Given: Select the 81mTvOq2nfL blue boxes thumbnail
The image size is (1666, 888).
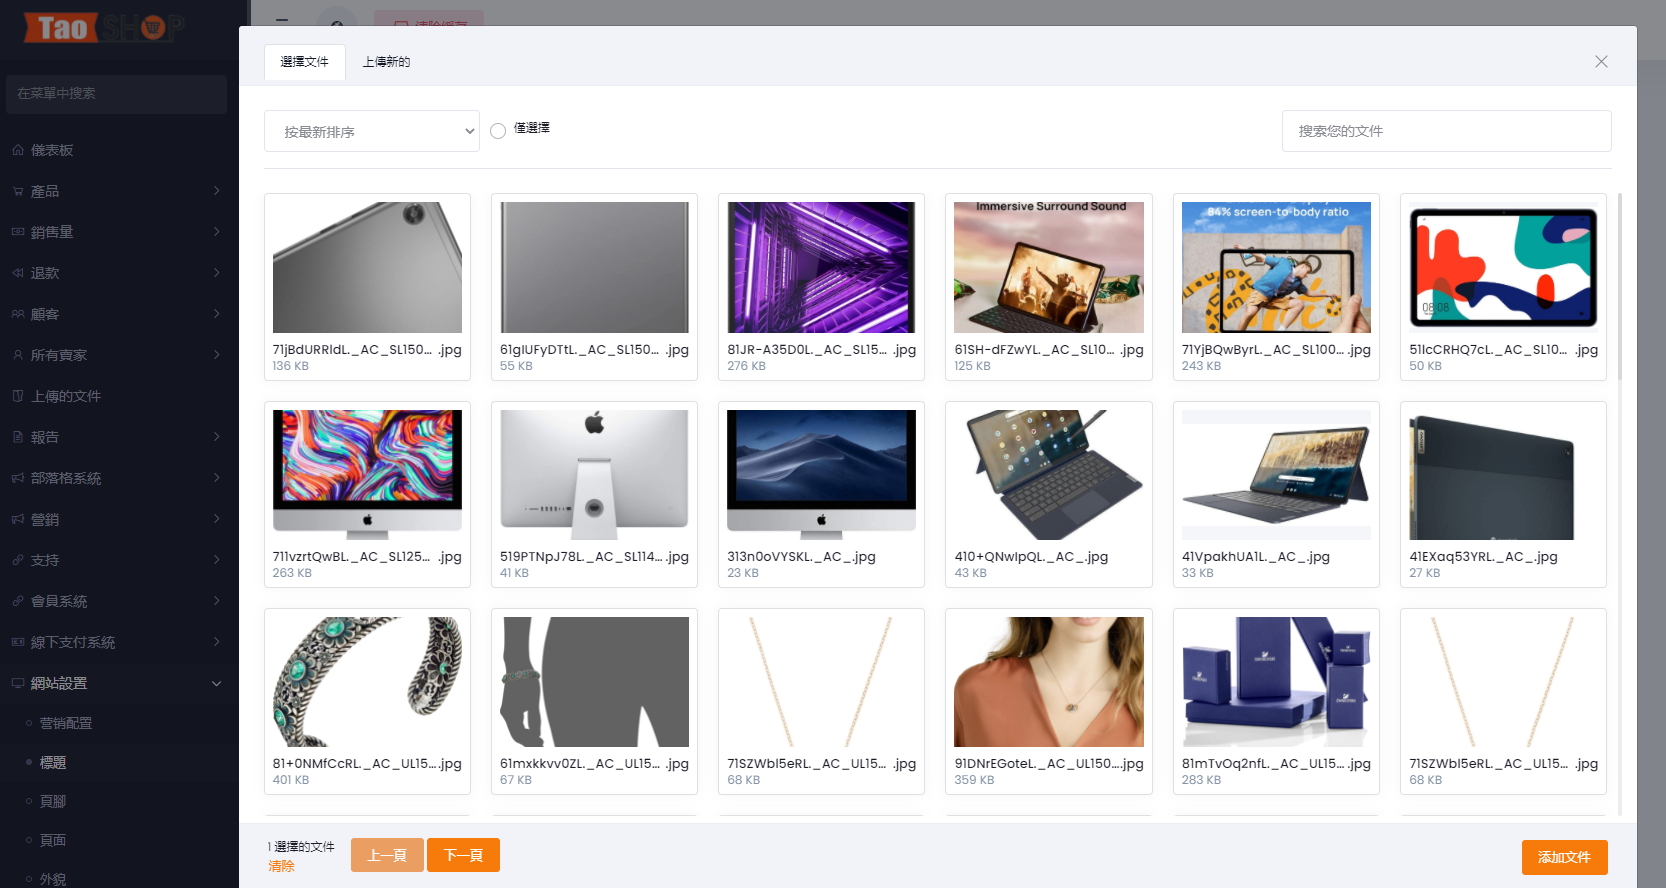Looking at the screenshot, I should coord(1276,682).
